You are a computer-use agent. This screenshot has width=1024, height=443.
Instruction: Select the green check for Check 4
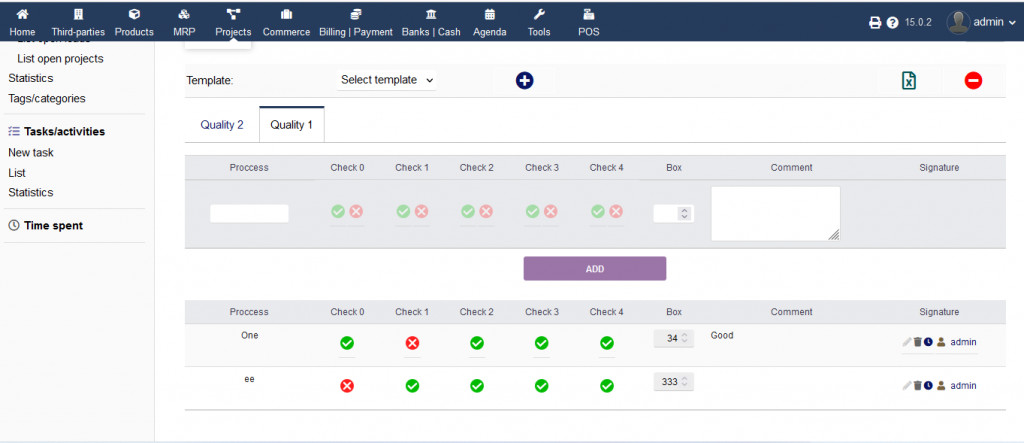tap(598, 211)
